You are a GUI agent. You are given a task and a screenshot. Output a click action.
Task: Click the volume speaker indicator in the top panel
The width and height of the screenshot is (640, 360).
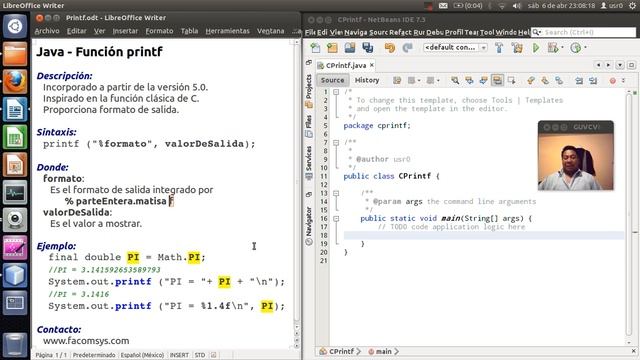point(517,6)
